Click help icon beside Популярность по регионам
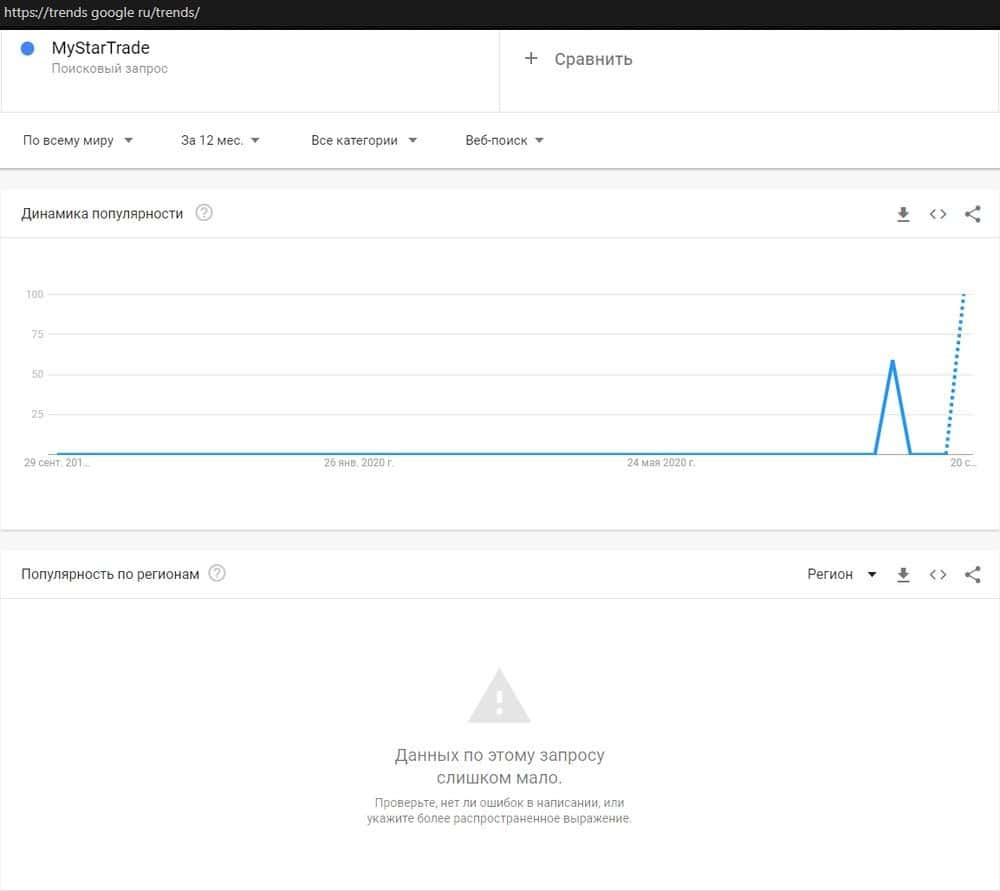Screen dimensions: 1000x891 [x=217, y=573]
